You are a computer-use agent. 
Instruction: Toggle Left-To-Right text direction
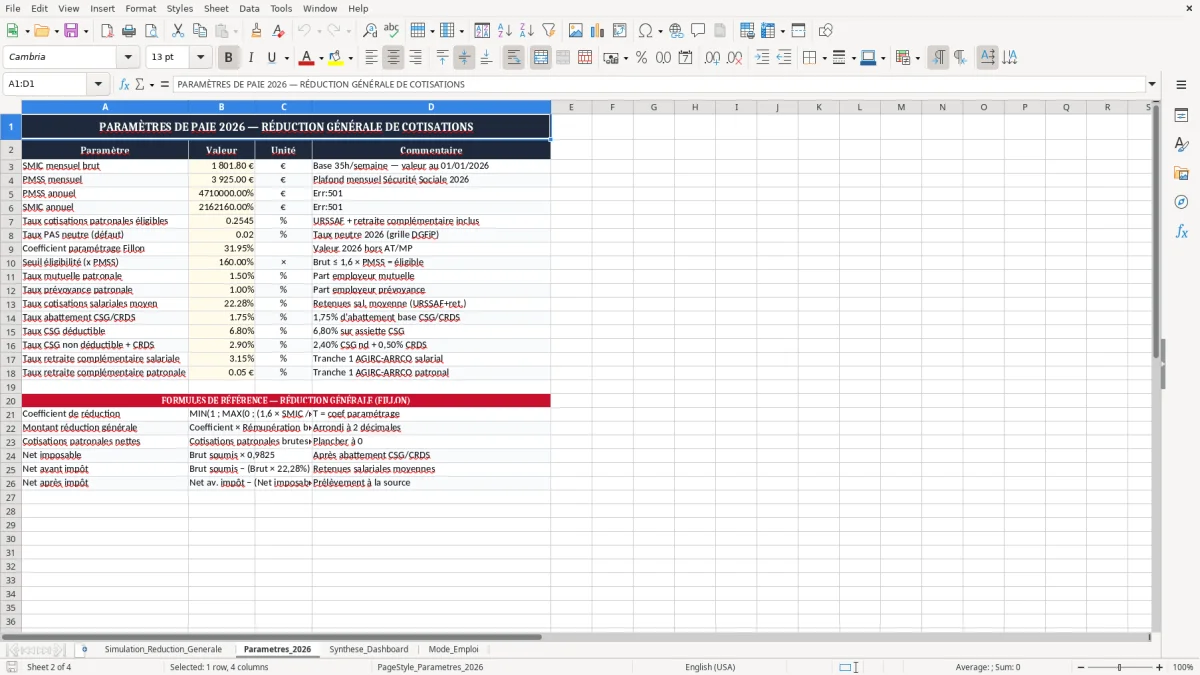point(938,58)
